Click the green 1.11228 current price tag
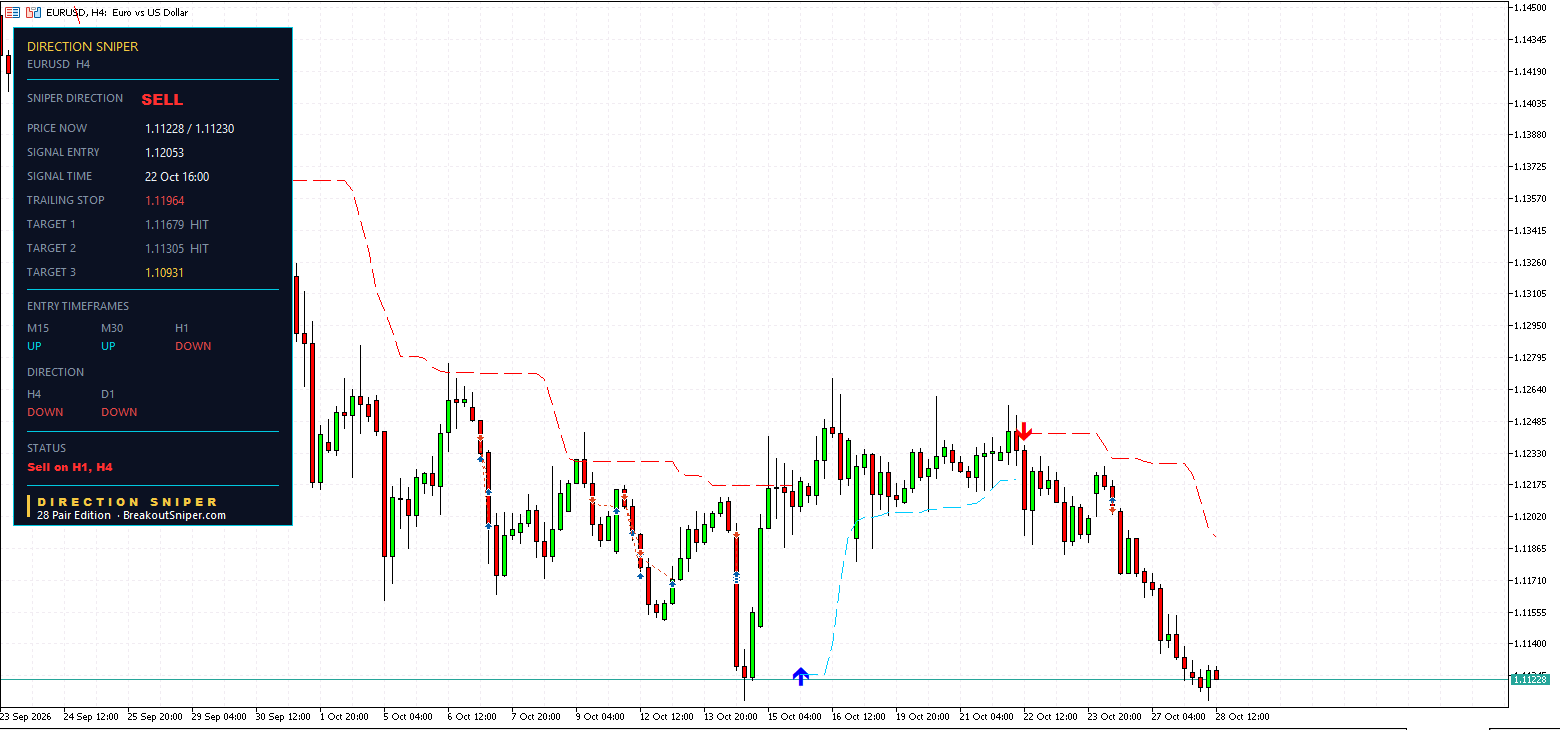The height and width of the screenshot is (730, 1560). pyautogui.click(x=1530, y=680)
